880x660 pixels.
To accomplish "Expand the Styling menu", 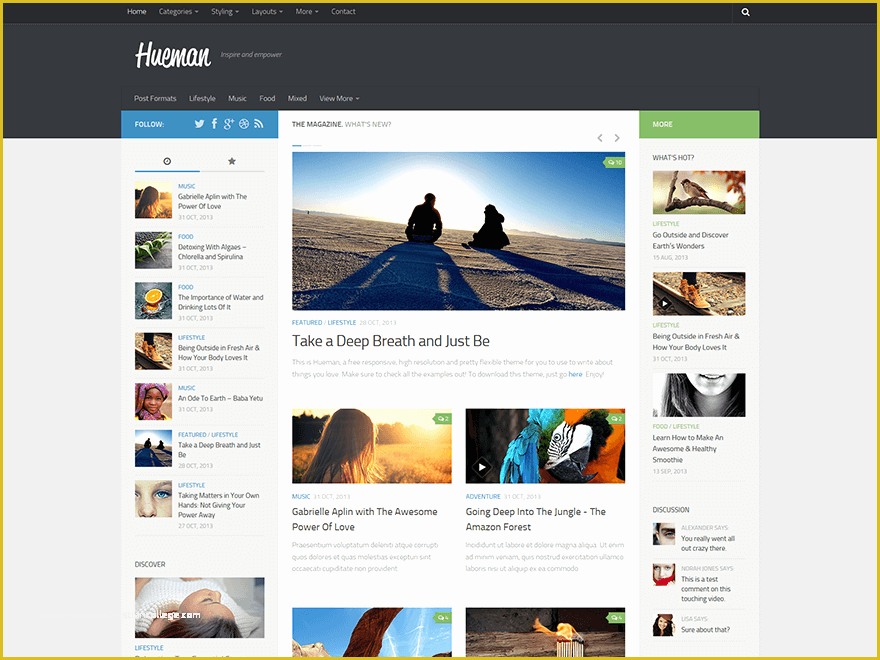I will (x=225, y=12).
